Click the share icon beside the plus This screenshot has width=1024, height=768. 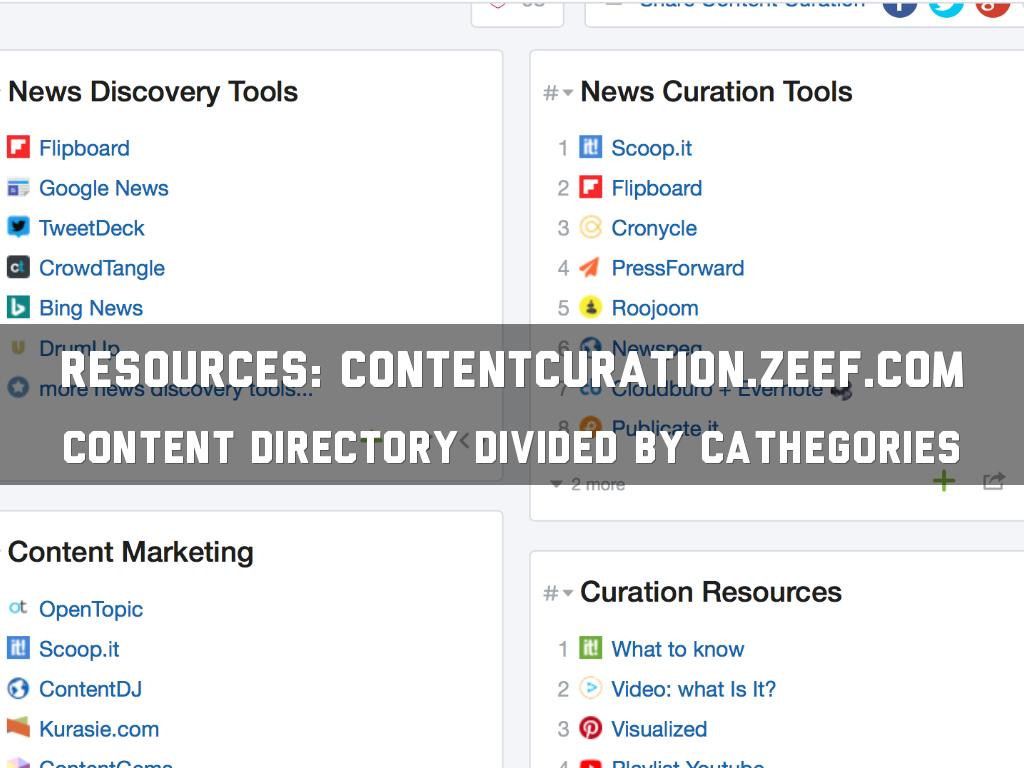tap(992, 482)
